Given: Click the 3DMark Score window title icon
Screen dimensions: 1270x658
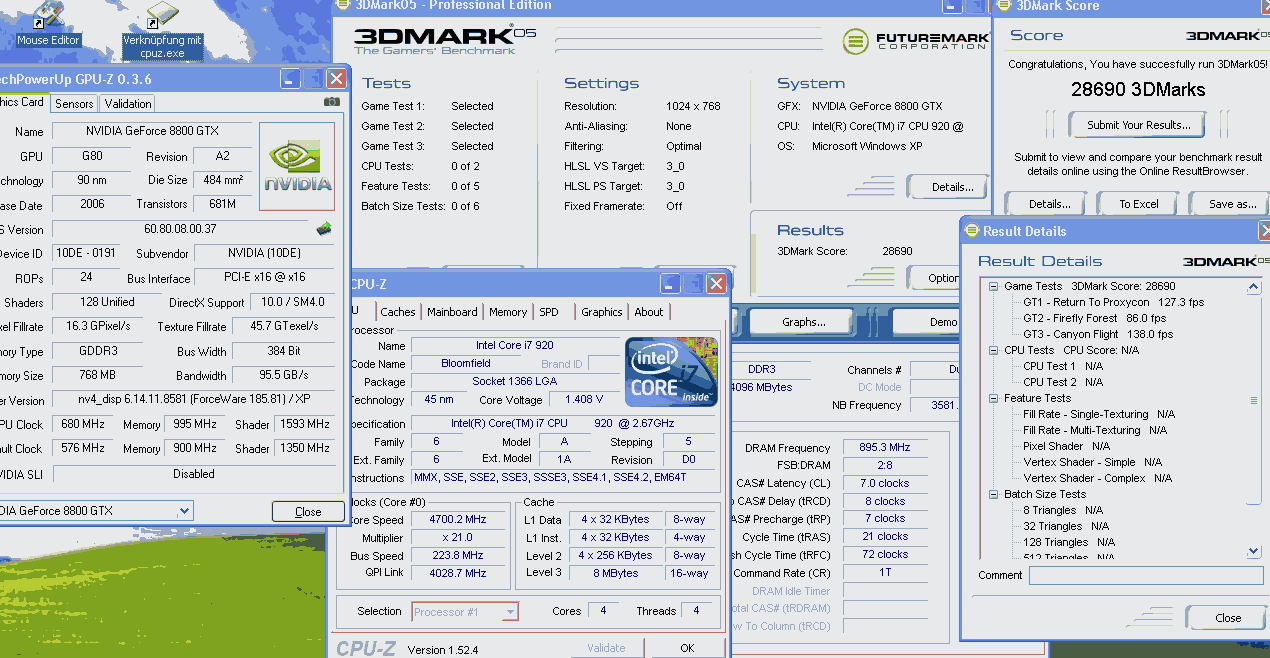Looking at the screenshot, I should pyautogui.click(x=1002, y=6).
